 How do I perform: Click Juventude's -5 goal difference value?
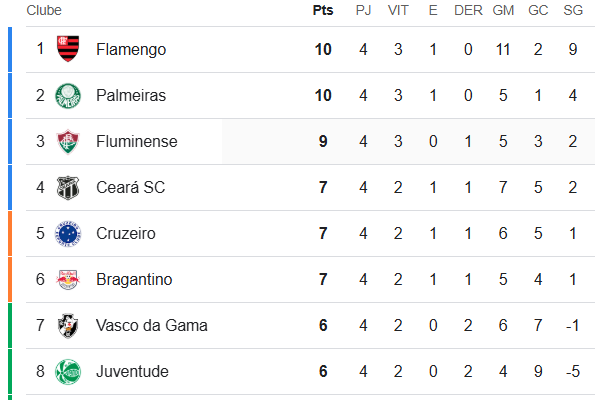tap(573, 372)
